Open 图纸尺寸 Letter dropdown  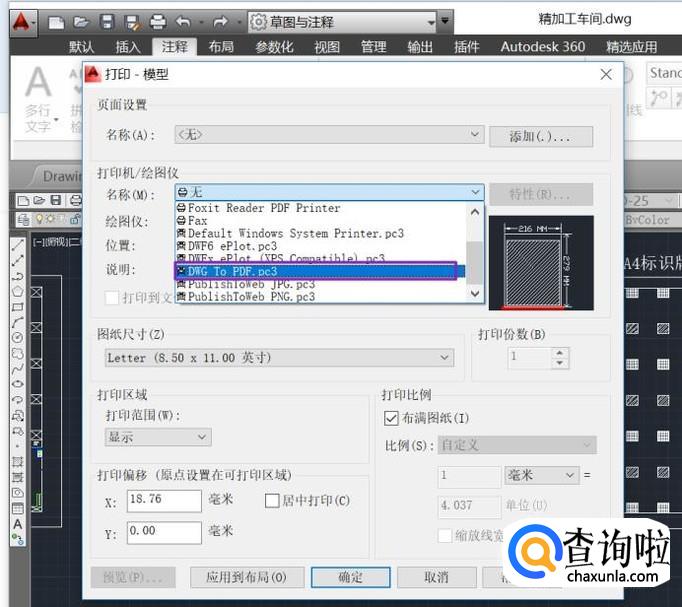point(280,358)
